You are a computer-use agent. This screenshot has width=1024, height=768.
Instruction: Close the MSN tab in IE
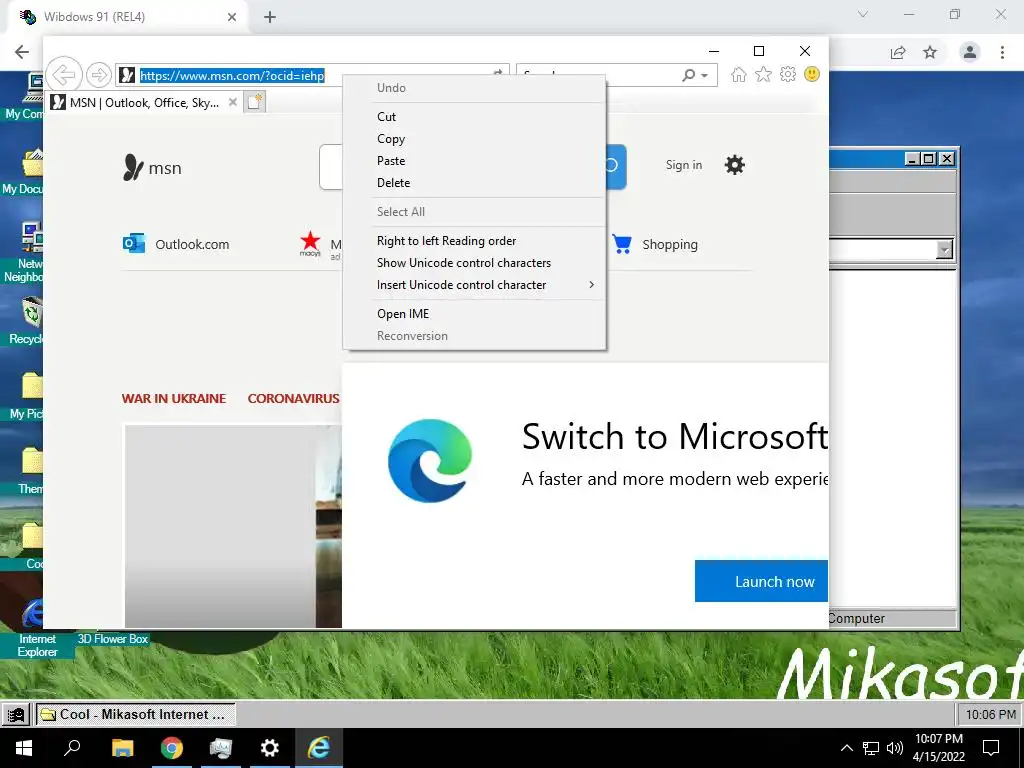point(232,103)
